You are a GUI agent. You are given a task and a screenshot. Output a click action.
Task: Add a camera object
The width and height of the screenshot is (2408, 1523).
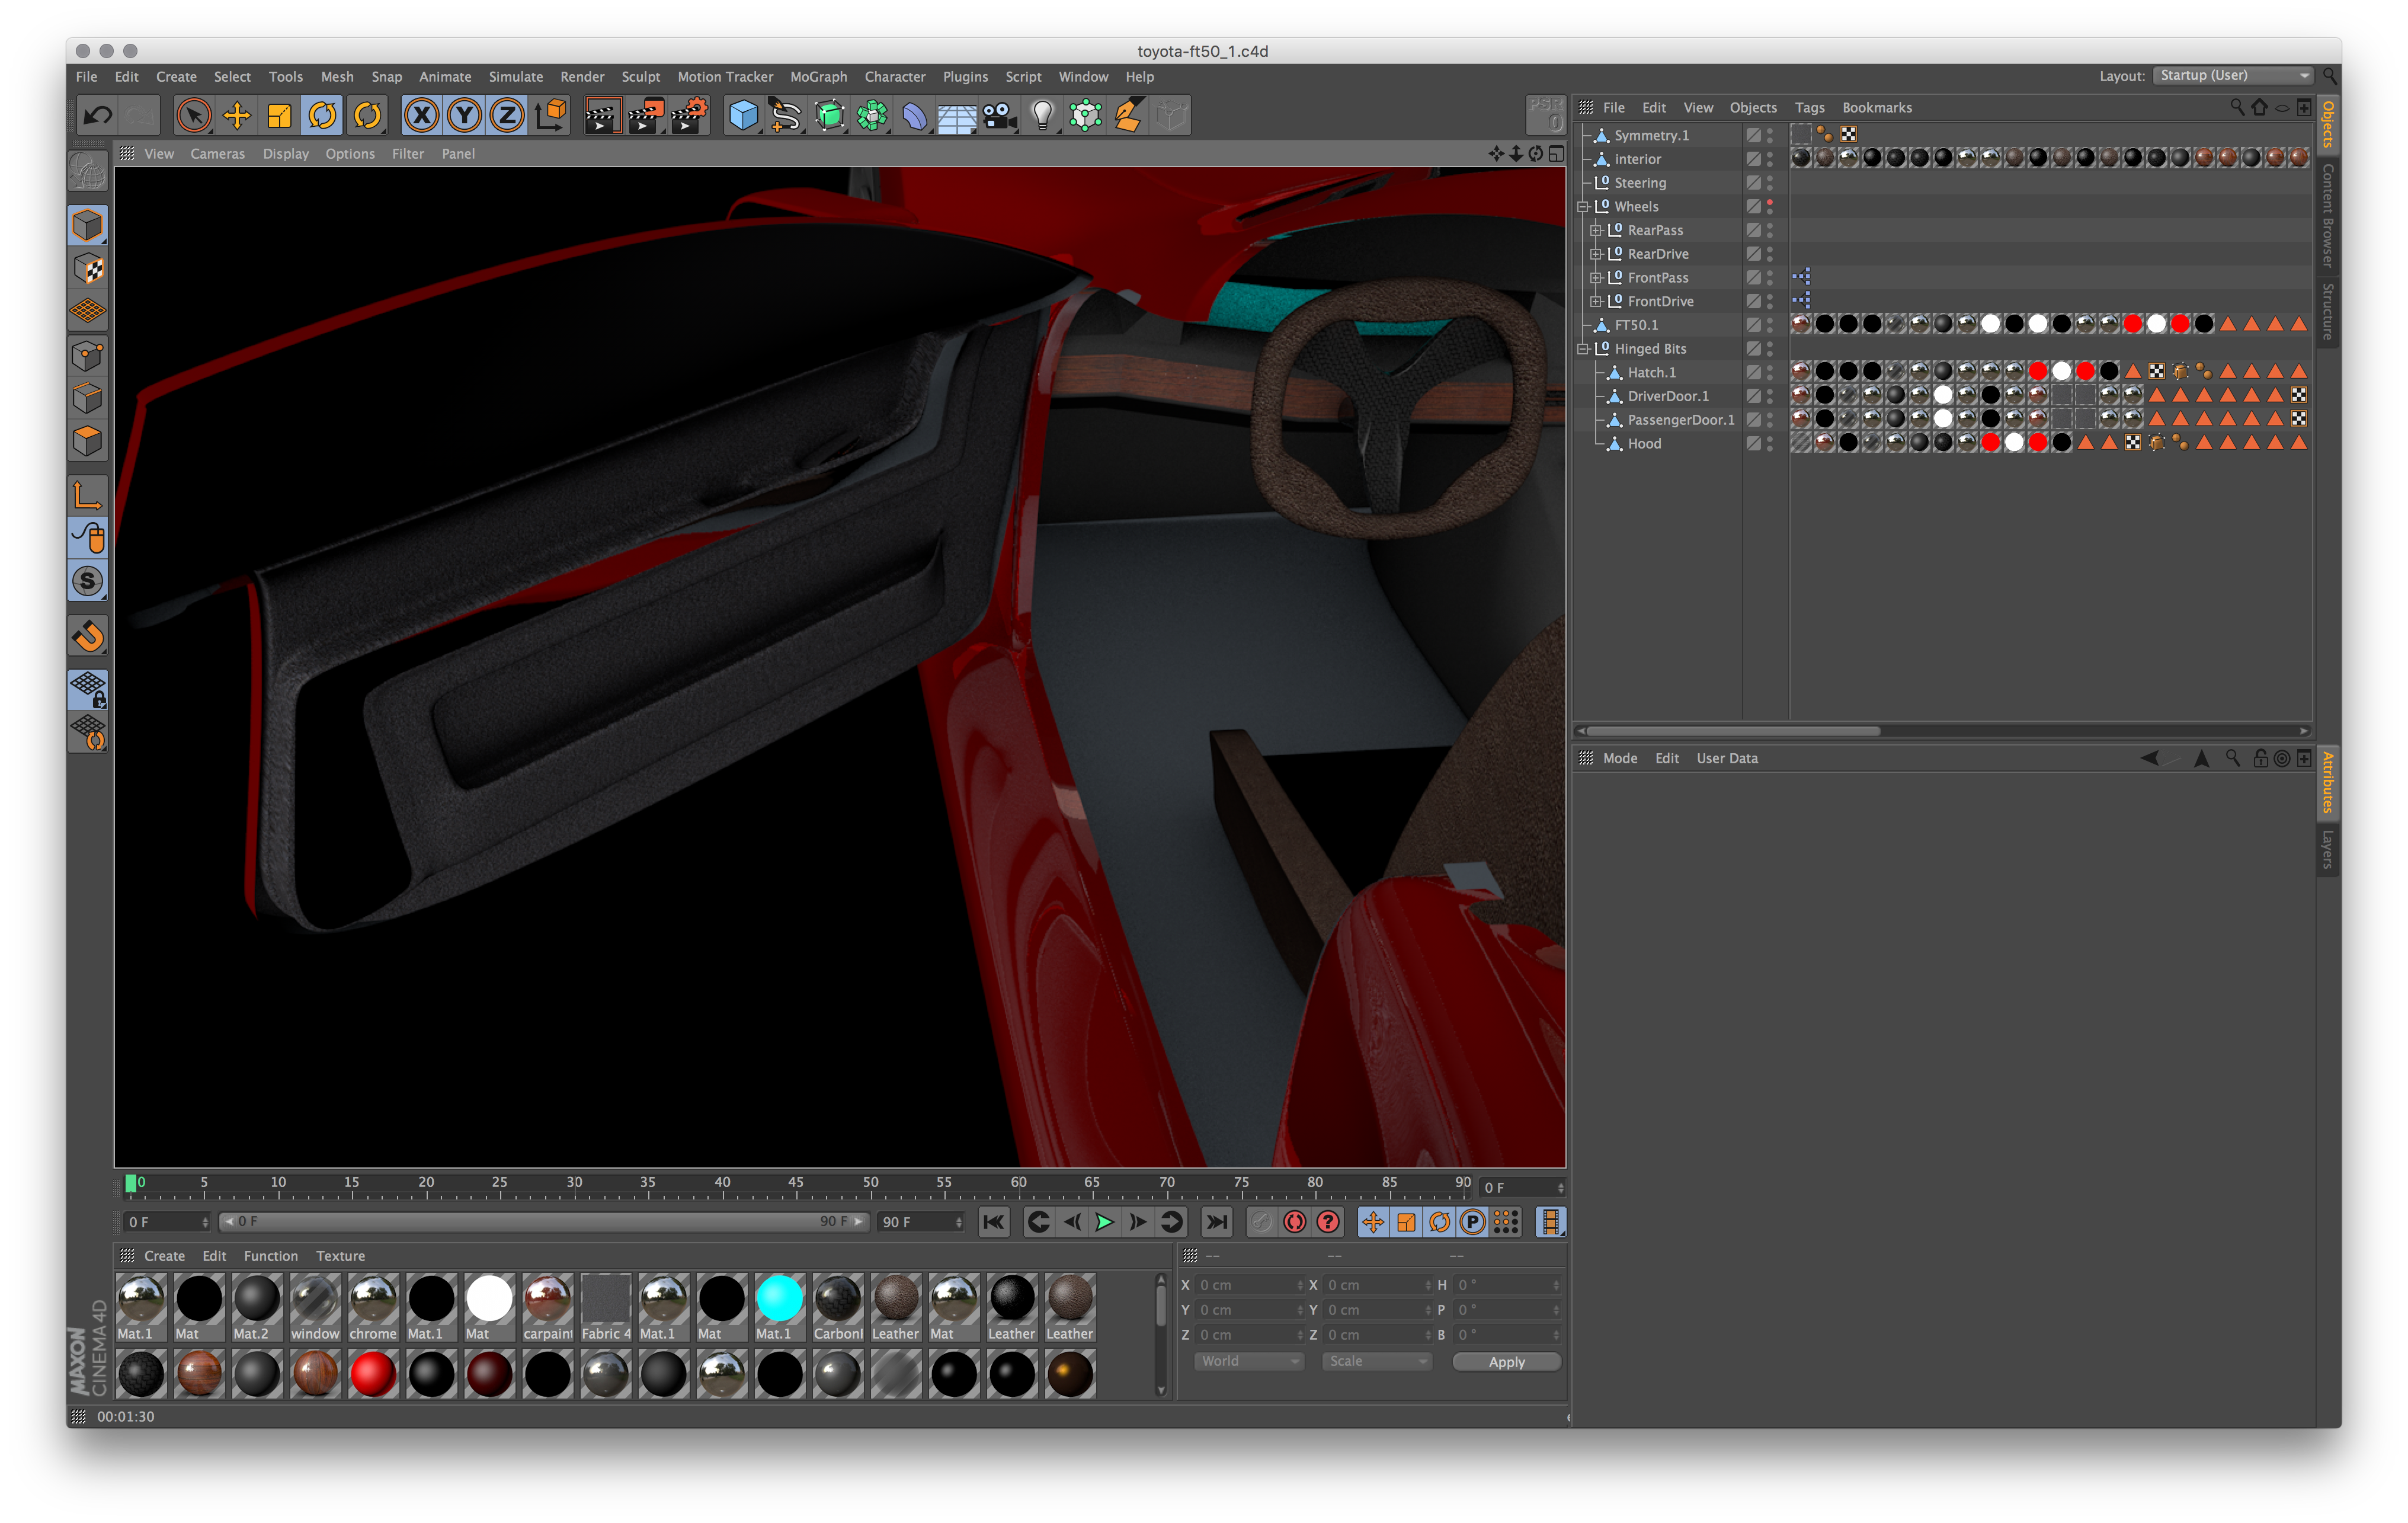tap(1000, 116)
